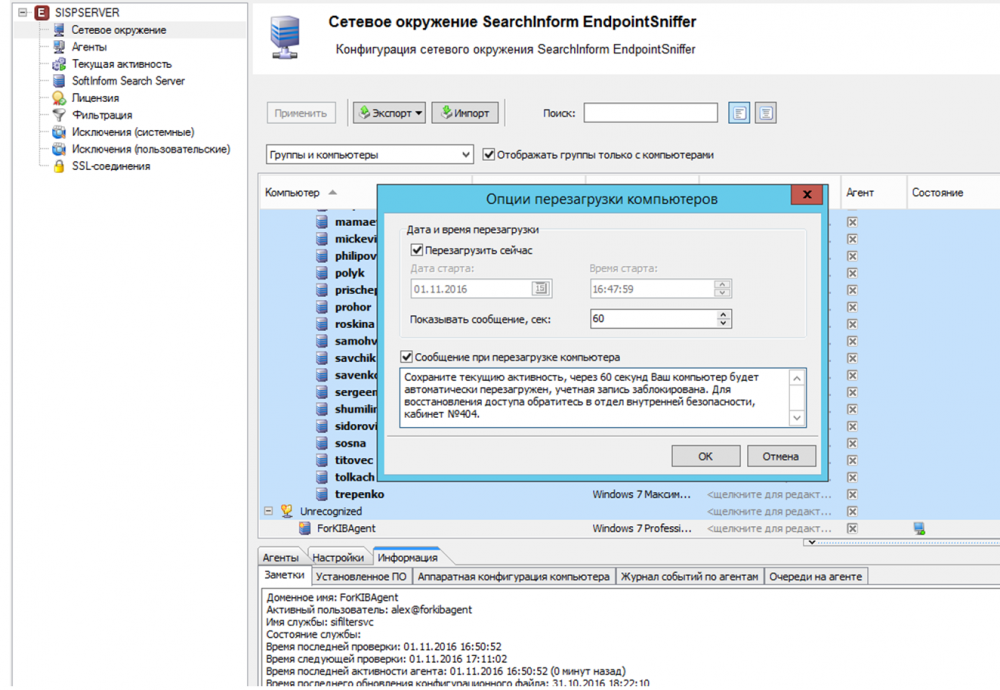This screenshot has width=1000, height=690.
Task: Collapse the Unrecognized group
Action: (268, 511)
